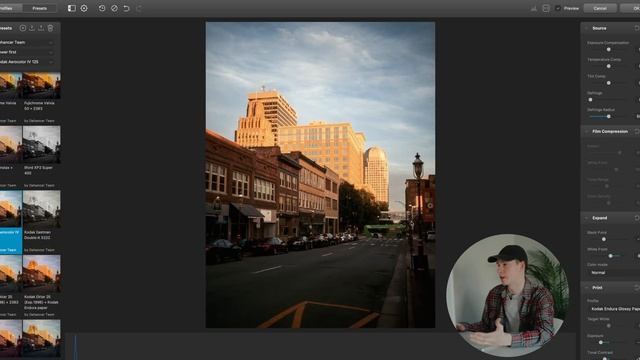Click the Cancel button
This screenshot has height=360, width=640.
pyautogui.click(x=600, y=8)
